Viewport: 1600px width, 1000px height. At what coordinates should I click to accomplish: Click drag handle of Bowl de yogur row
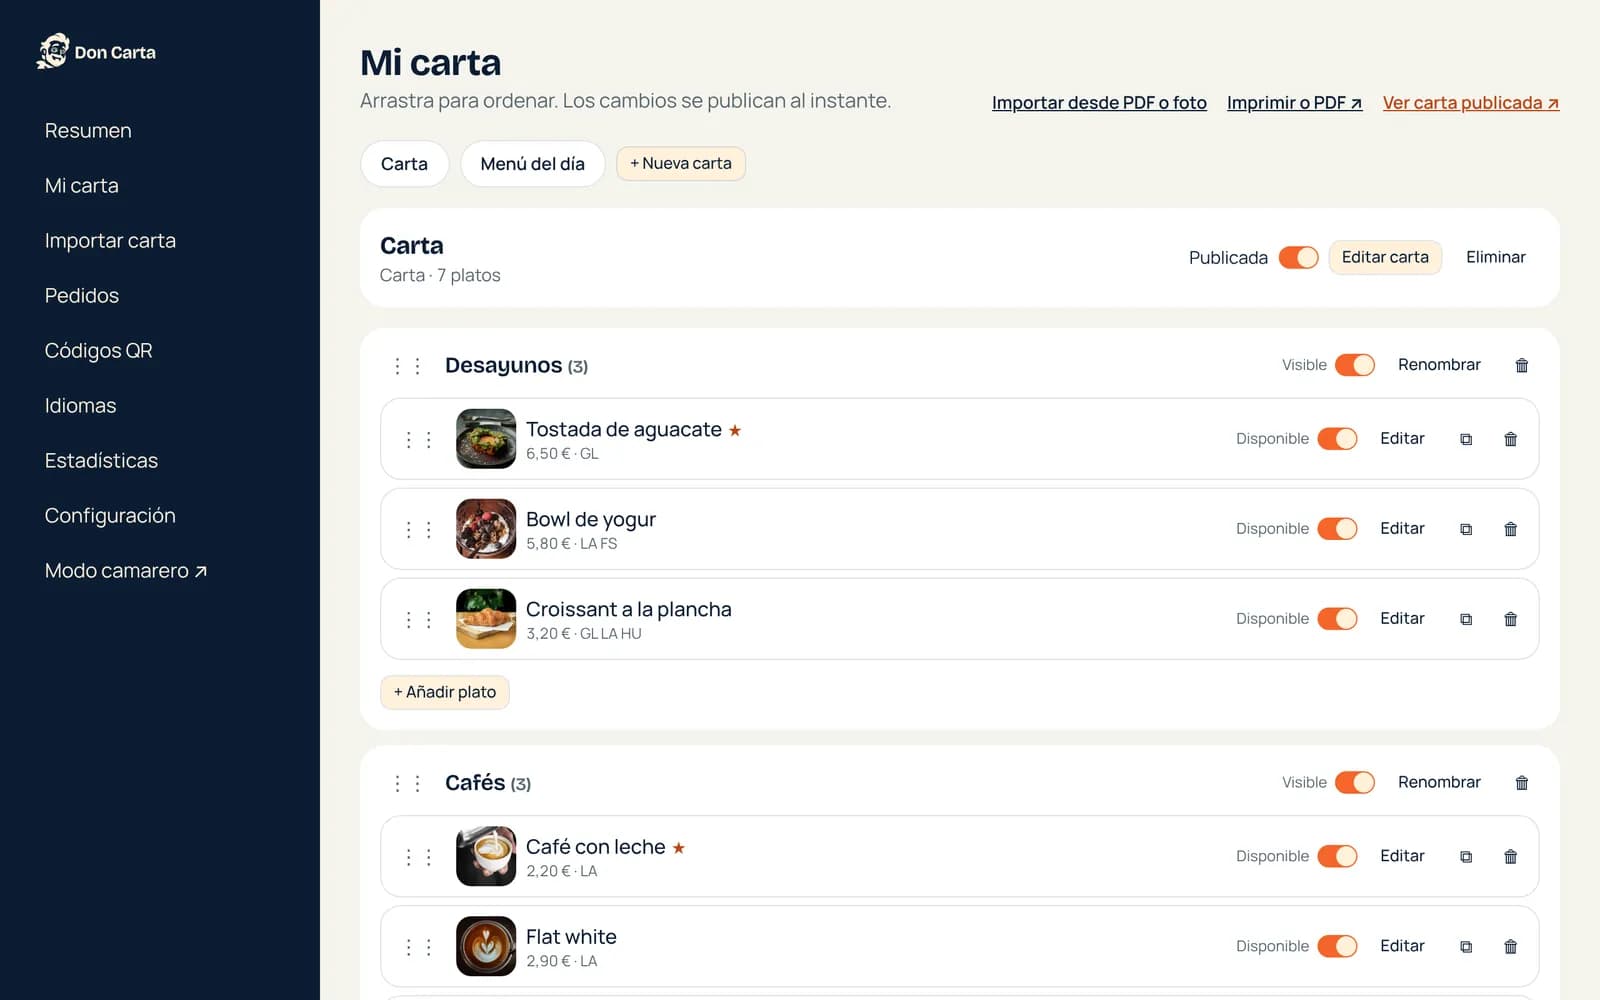pyautogui.click(x=418, y=529)
